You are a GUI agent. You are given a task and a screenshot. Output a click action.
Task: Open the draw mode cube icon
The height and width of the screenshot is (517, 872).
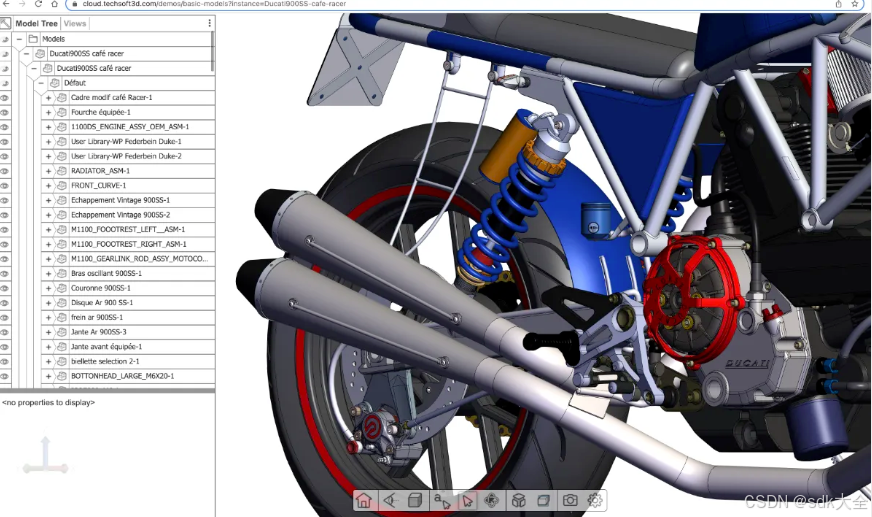tap(415, 500)
